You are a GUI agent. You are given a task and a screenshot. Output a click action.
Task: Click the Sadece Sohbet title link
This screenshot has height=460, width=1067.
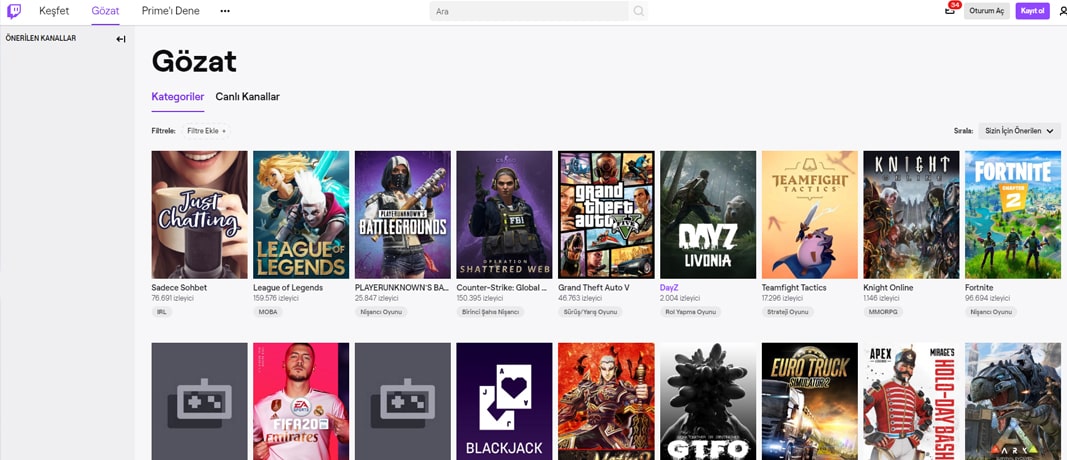179,288
